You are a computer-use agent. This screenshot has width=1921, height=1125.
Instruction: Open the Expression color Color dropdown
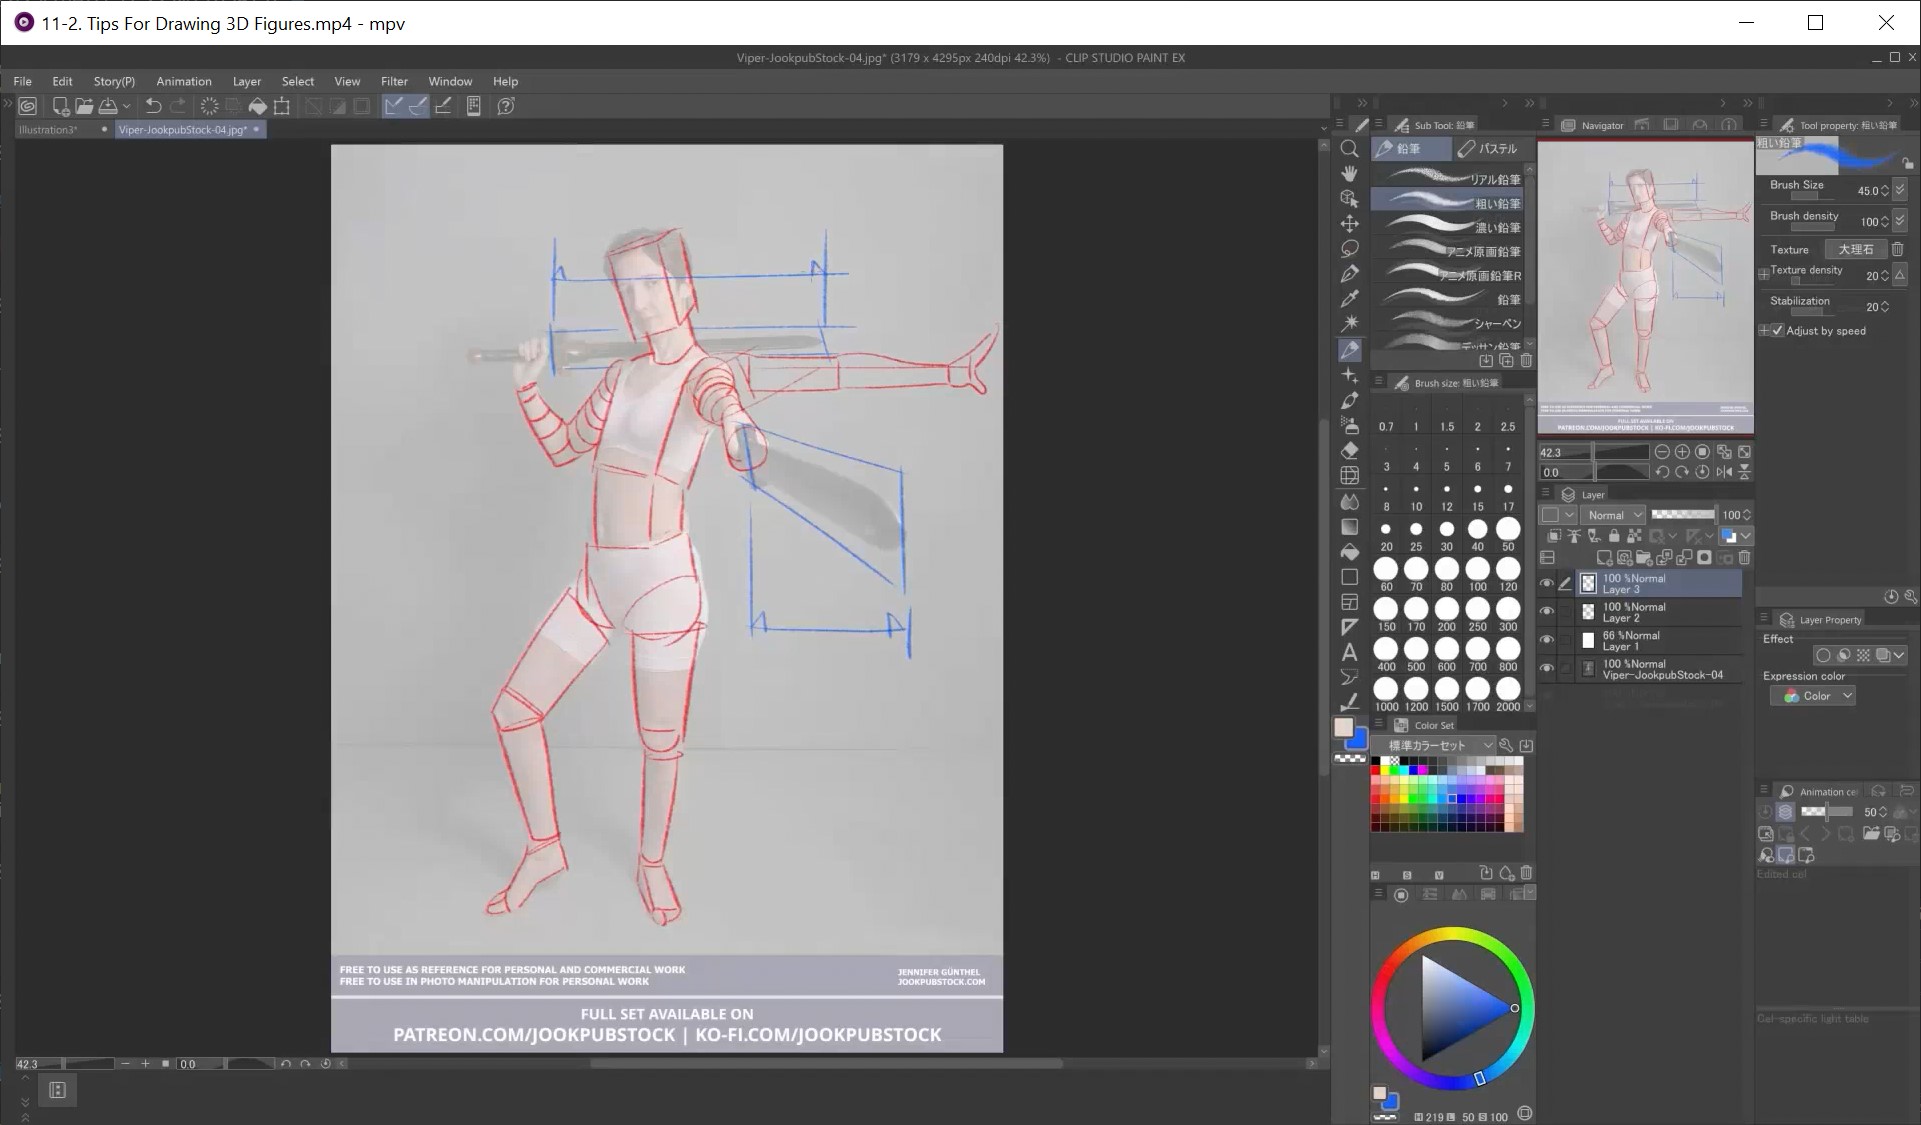[x=1812, y=696]
